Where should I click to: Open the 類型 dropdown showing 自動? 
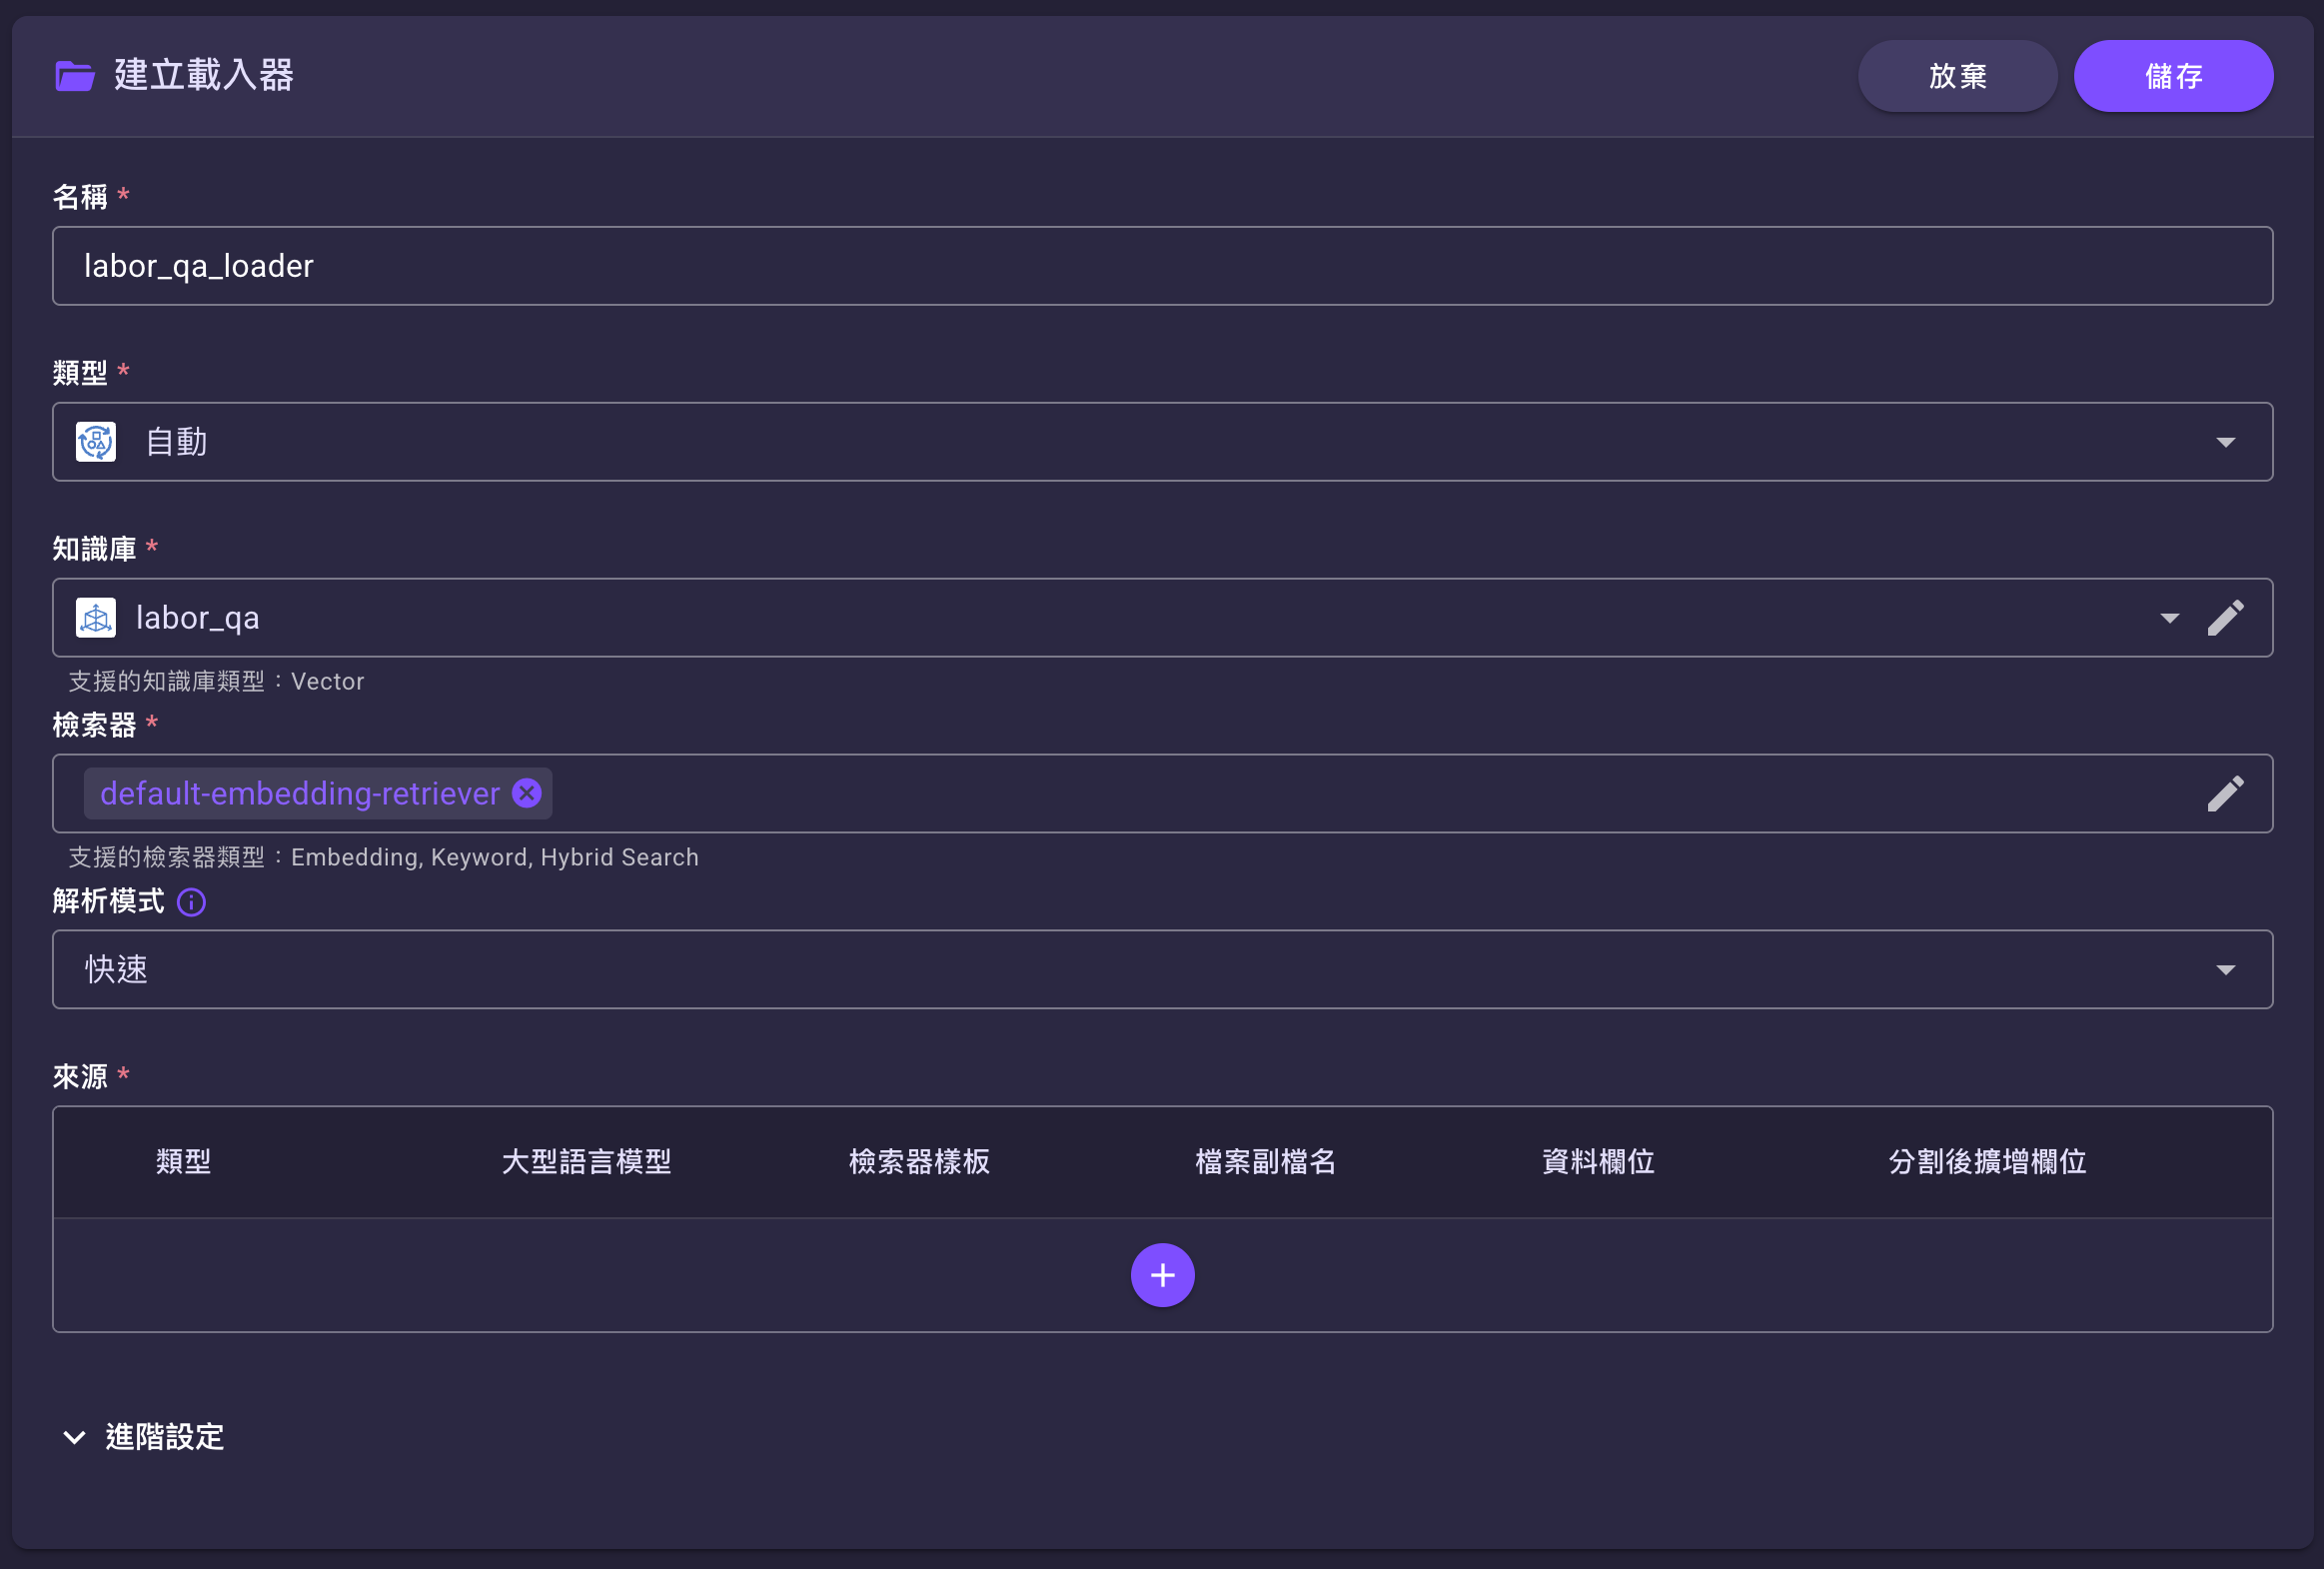pos(1162,442)
